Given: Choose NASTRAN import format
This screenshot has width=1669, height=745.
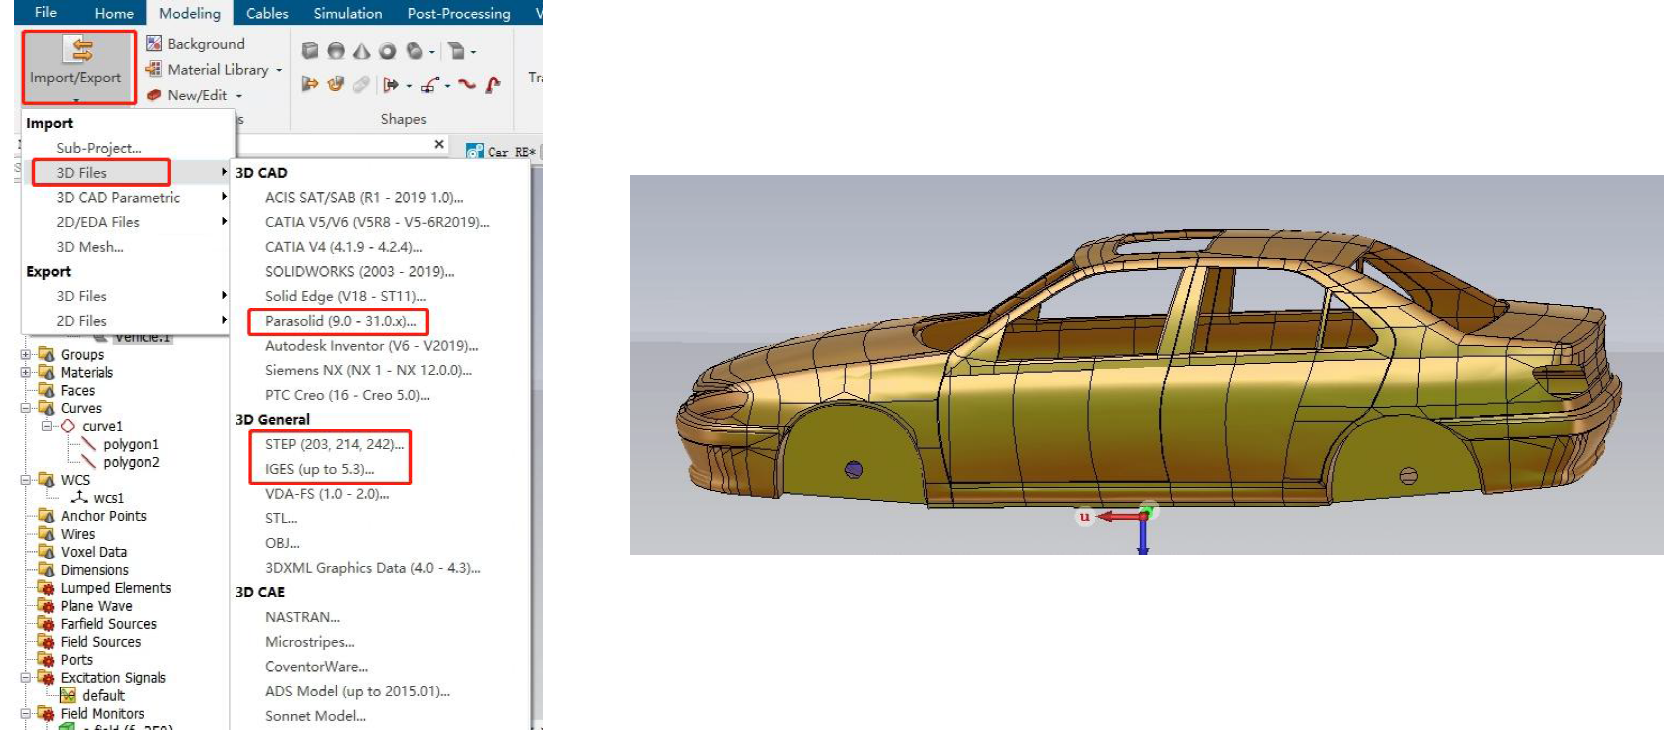Looking at the screenshot, I should pos(302,617).
